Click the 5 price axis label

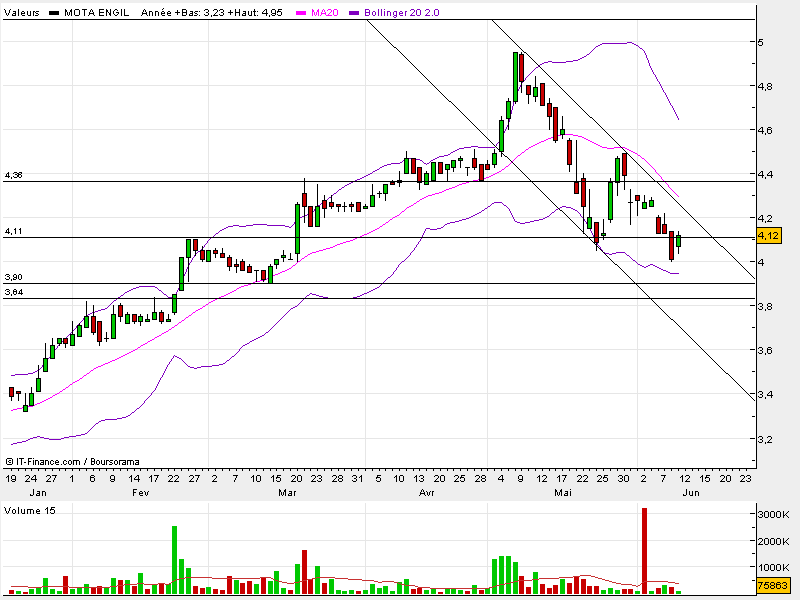coord(761,42)
